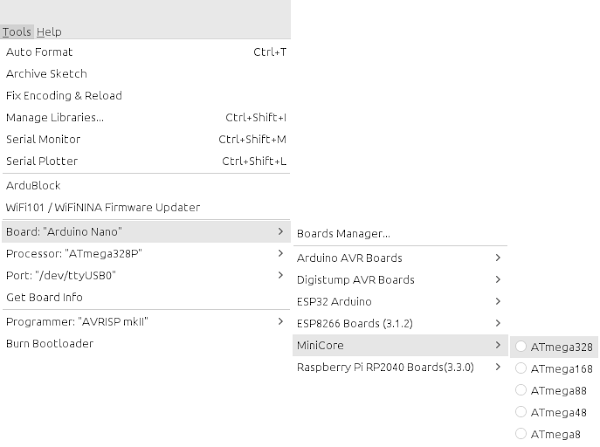Open the Serial Monitor
600x447 pixels.
click(x=146, y=139)
